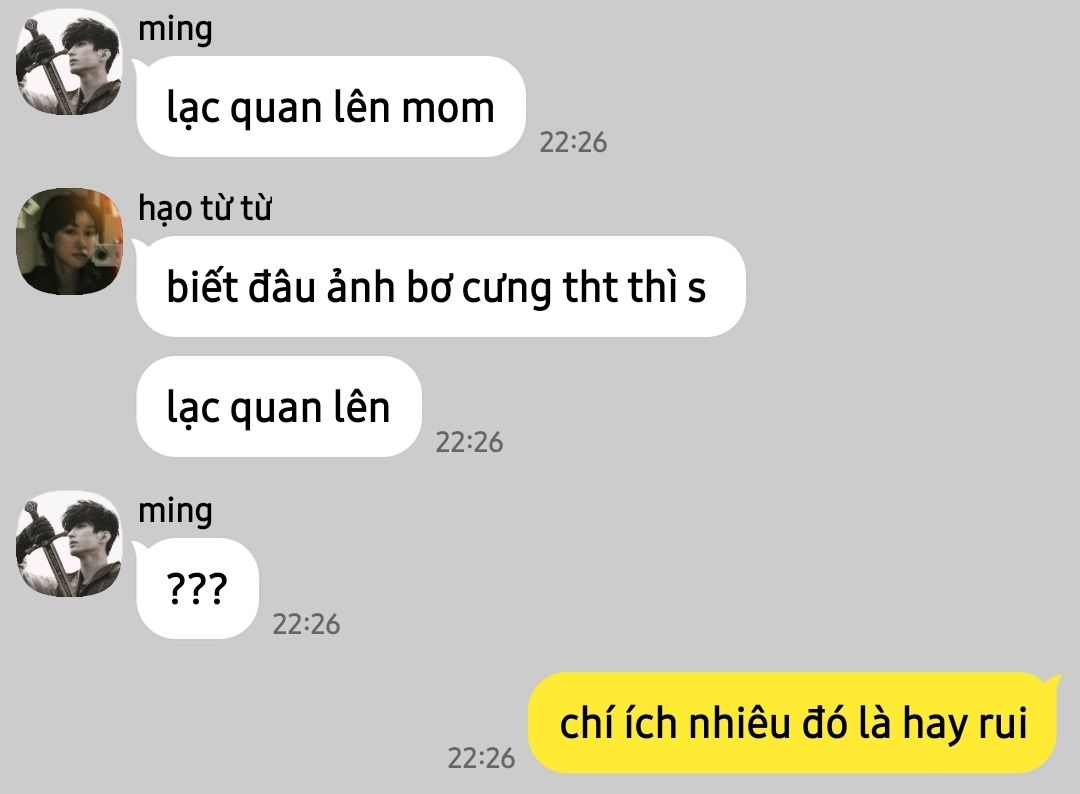1080x794 pixels.
Task: Select the 'lạc quan lên mom' message bubble
Action: pyautogui.click(x=331, y=107)
